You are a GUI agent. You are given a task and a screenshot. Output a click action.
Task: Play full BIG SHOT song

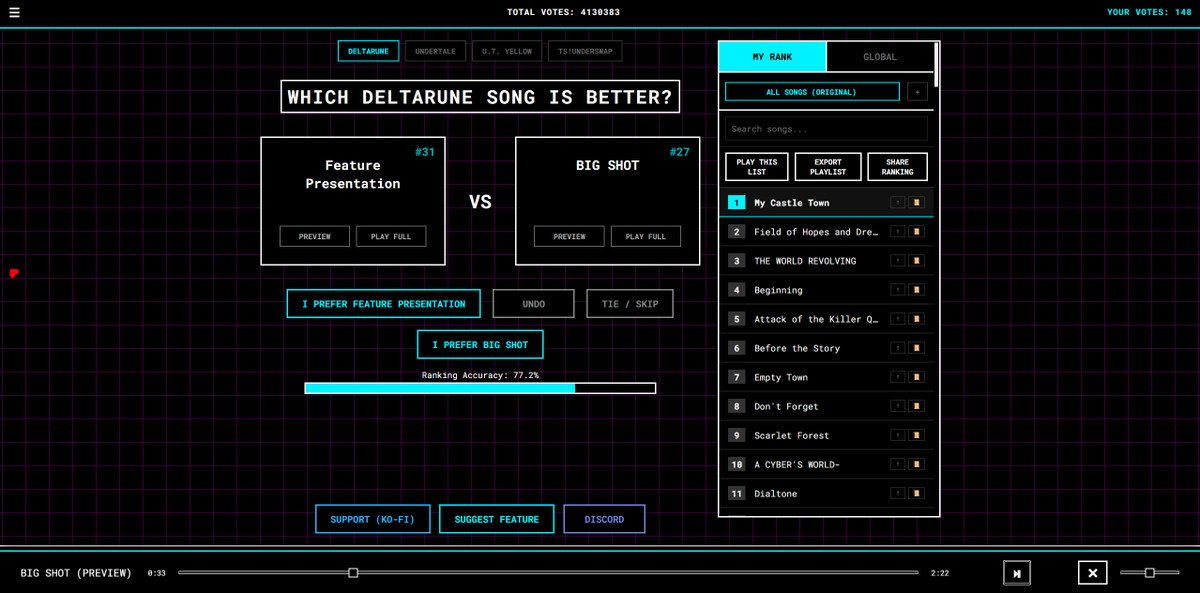(x=646, y=236)
